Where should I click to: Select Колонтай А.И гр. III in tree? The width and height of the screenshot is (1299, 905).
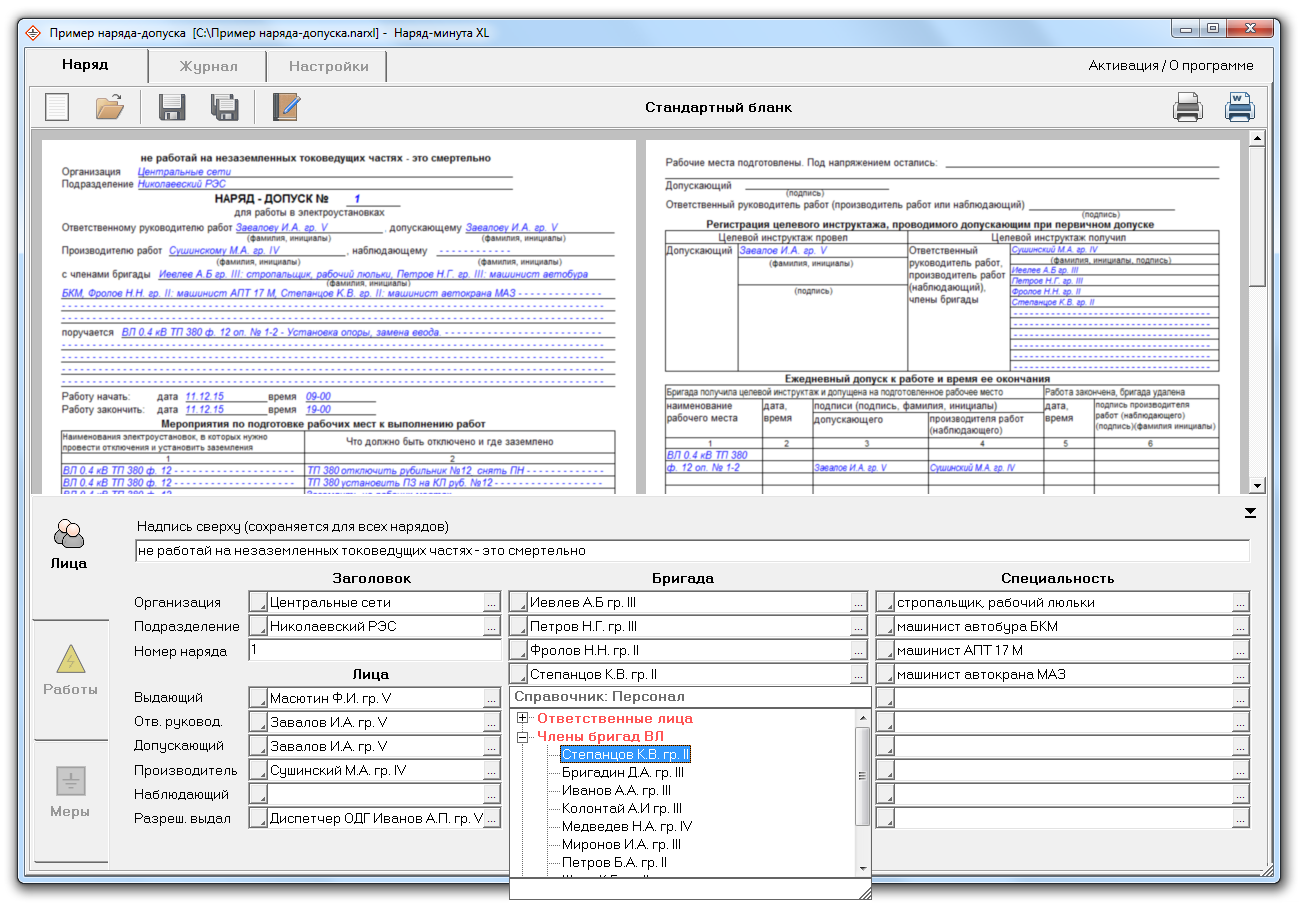tap(622, 808)
